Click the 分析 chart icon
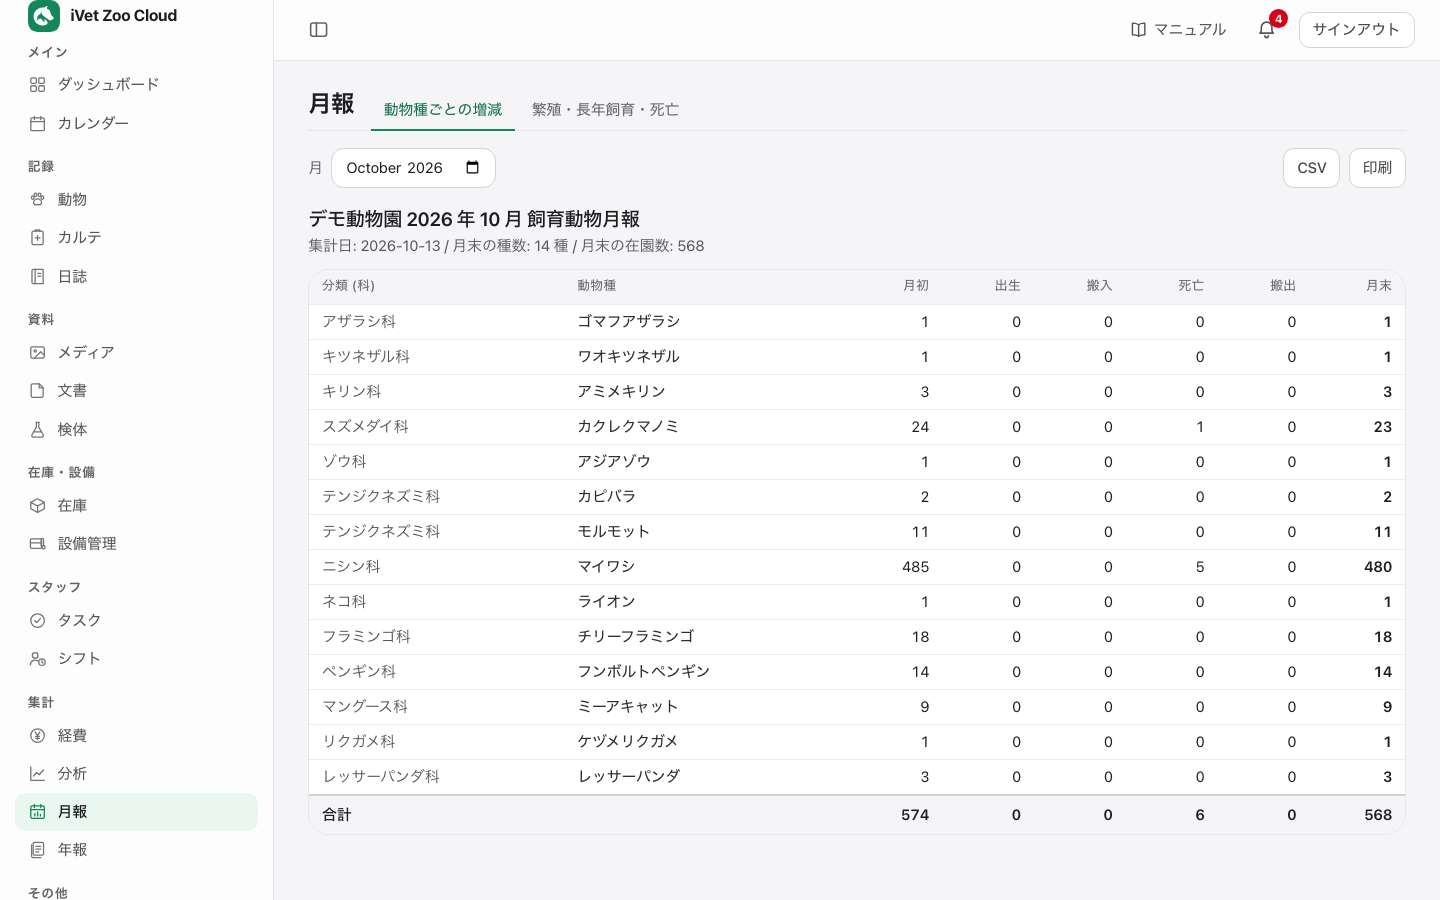 click(x=37, y=773)
